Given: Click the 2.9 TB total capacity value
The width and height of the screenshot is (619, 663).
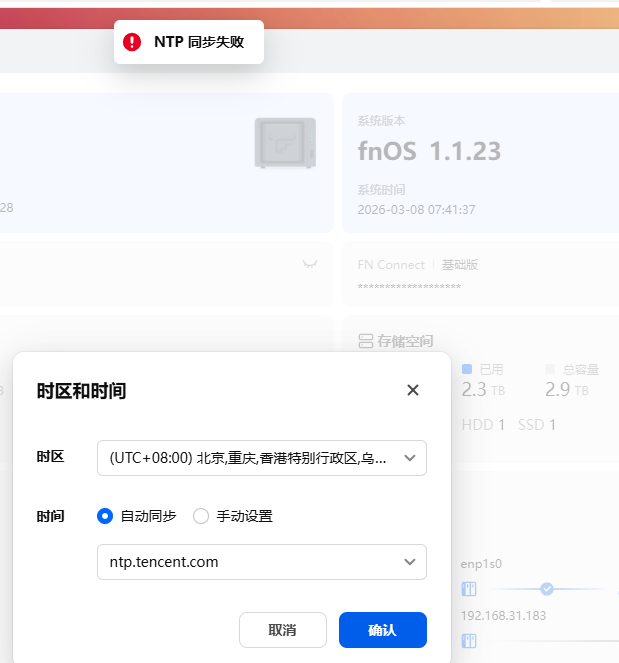Looking at the screenshot, I should [x=567, y=389].
